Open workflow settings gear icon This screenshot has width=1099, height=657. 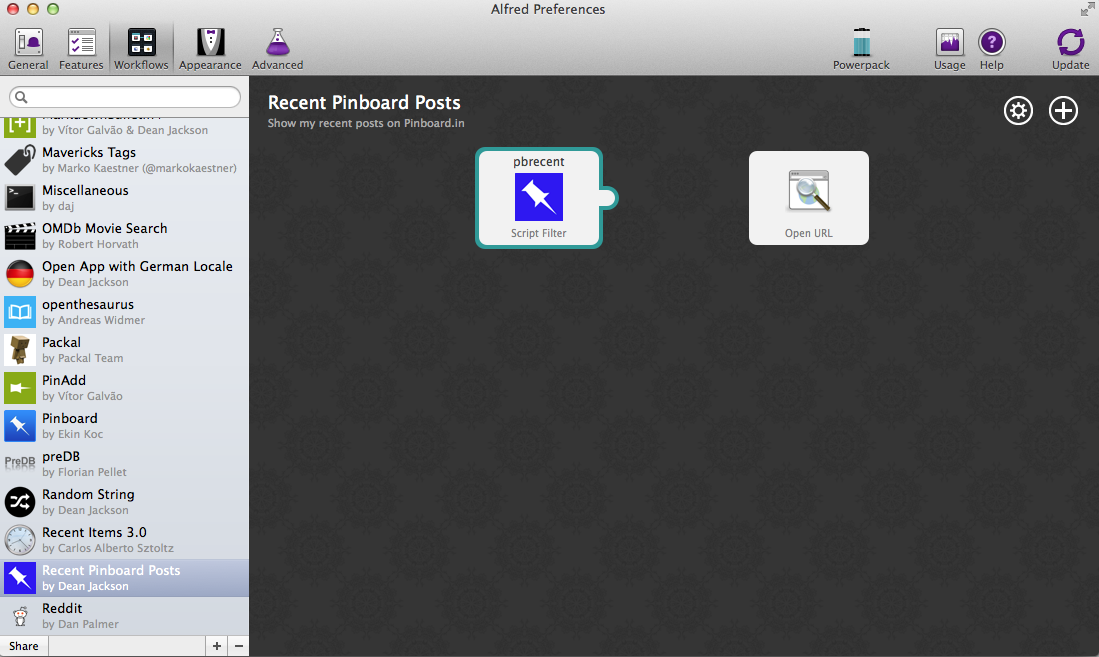click(x=1018, y=110)
